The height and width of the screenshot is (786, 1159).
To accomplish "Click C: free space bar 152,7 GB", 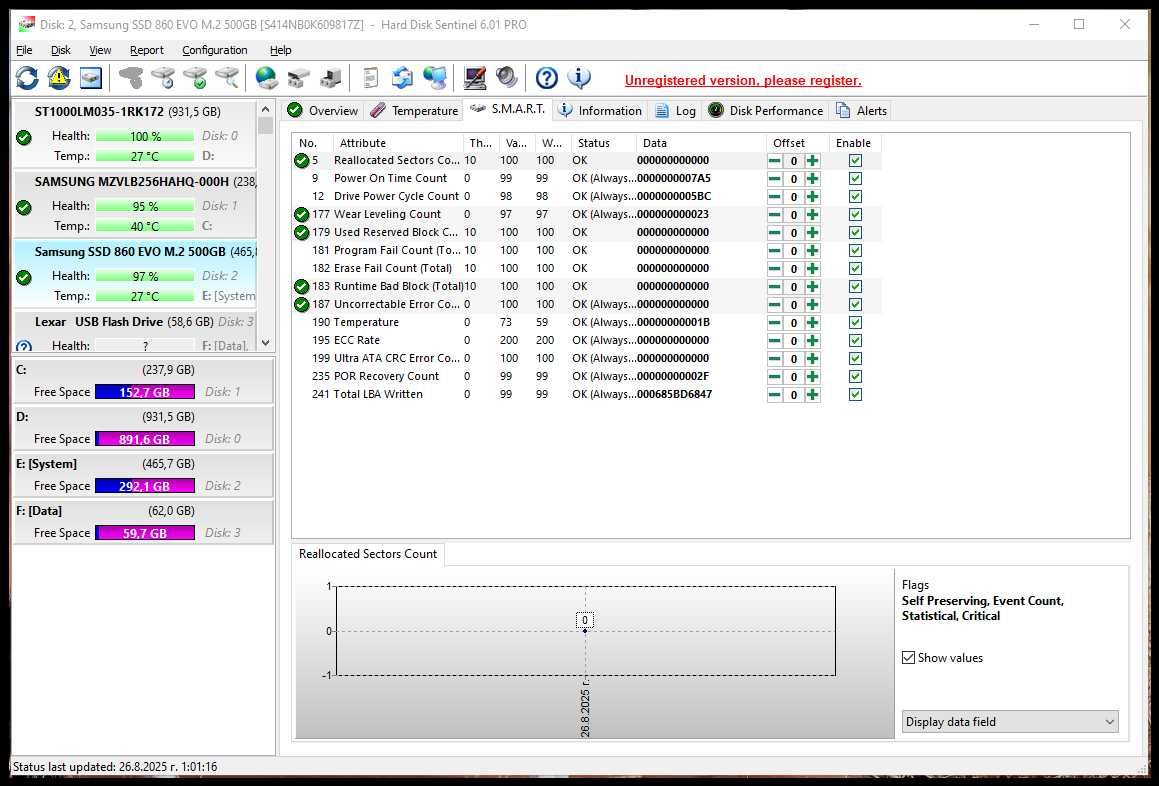I will [x=145, y=392].
